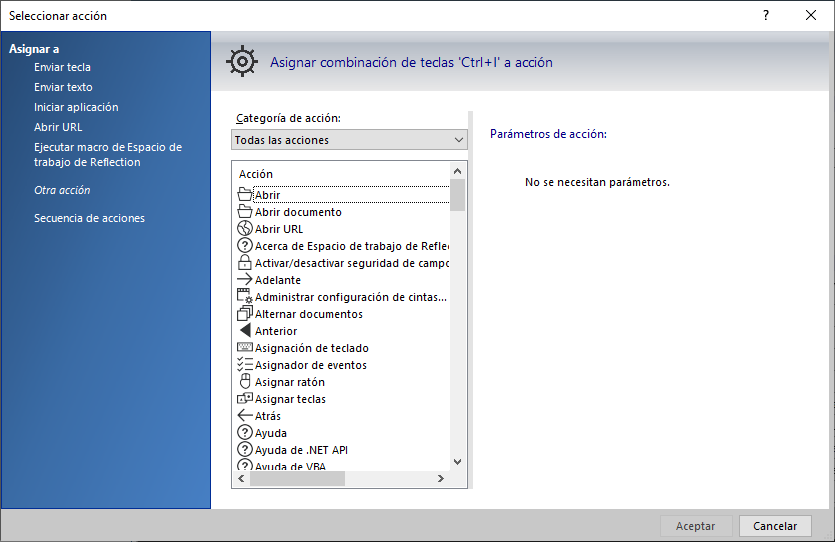
Task: Click the lock icon for Activar/desactivar seguridad
Action: 244,262
